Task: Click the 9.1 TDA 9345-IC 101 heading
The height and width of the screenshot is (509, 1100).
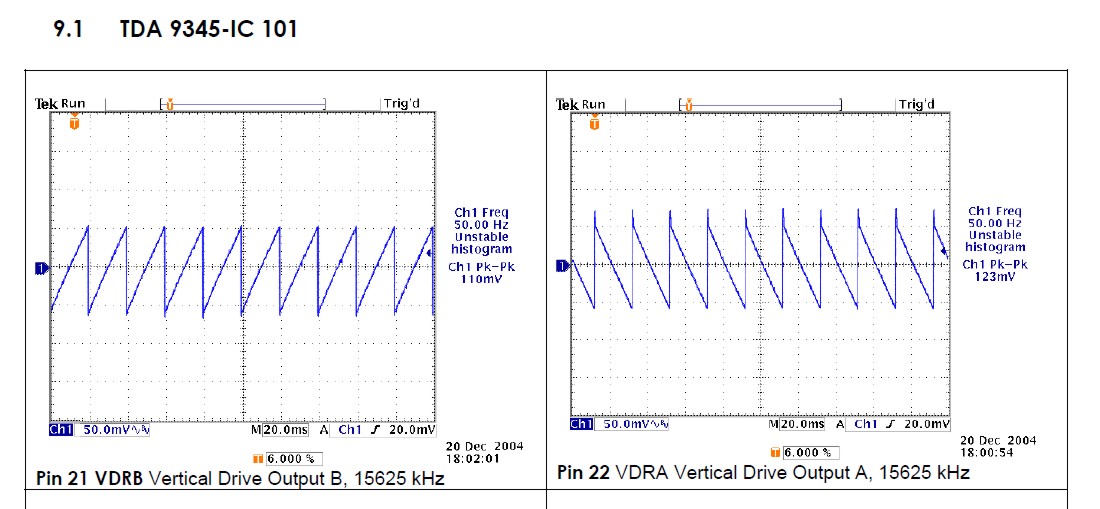Action: coord(176,29)
